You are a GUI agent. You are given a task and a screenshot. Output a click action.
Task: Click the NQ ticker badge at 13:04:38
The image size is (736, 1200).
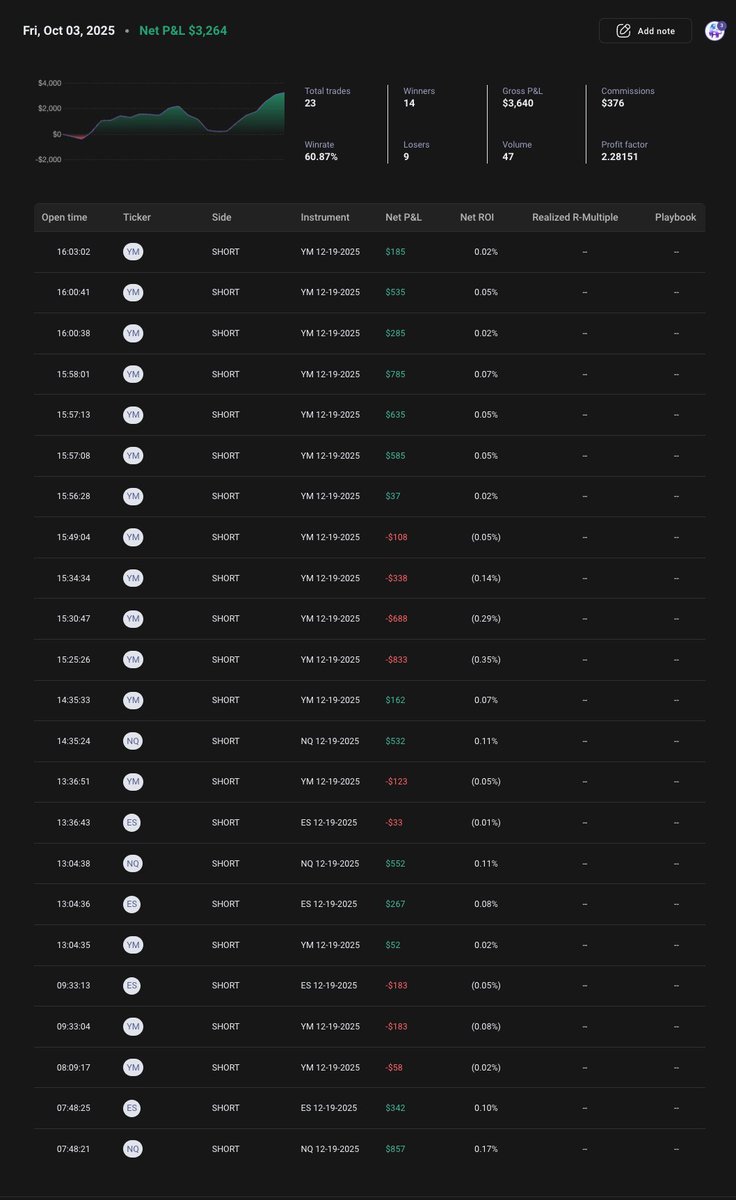pos(133,864)
